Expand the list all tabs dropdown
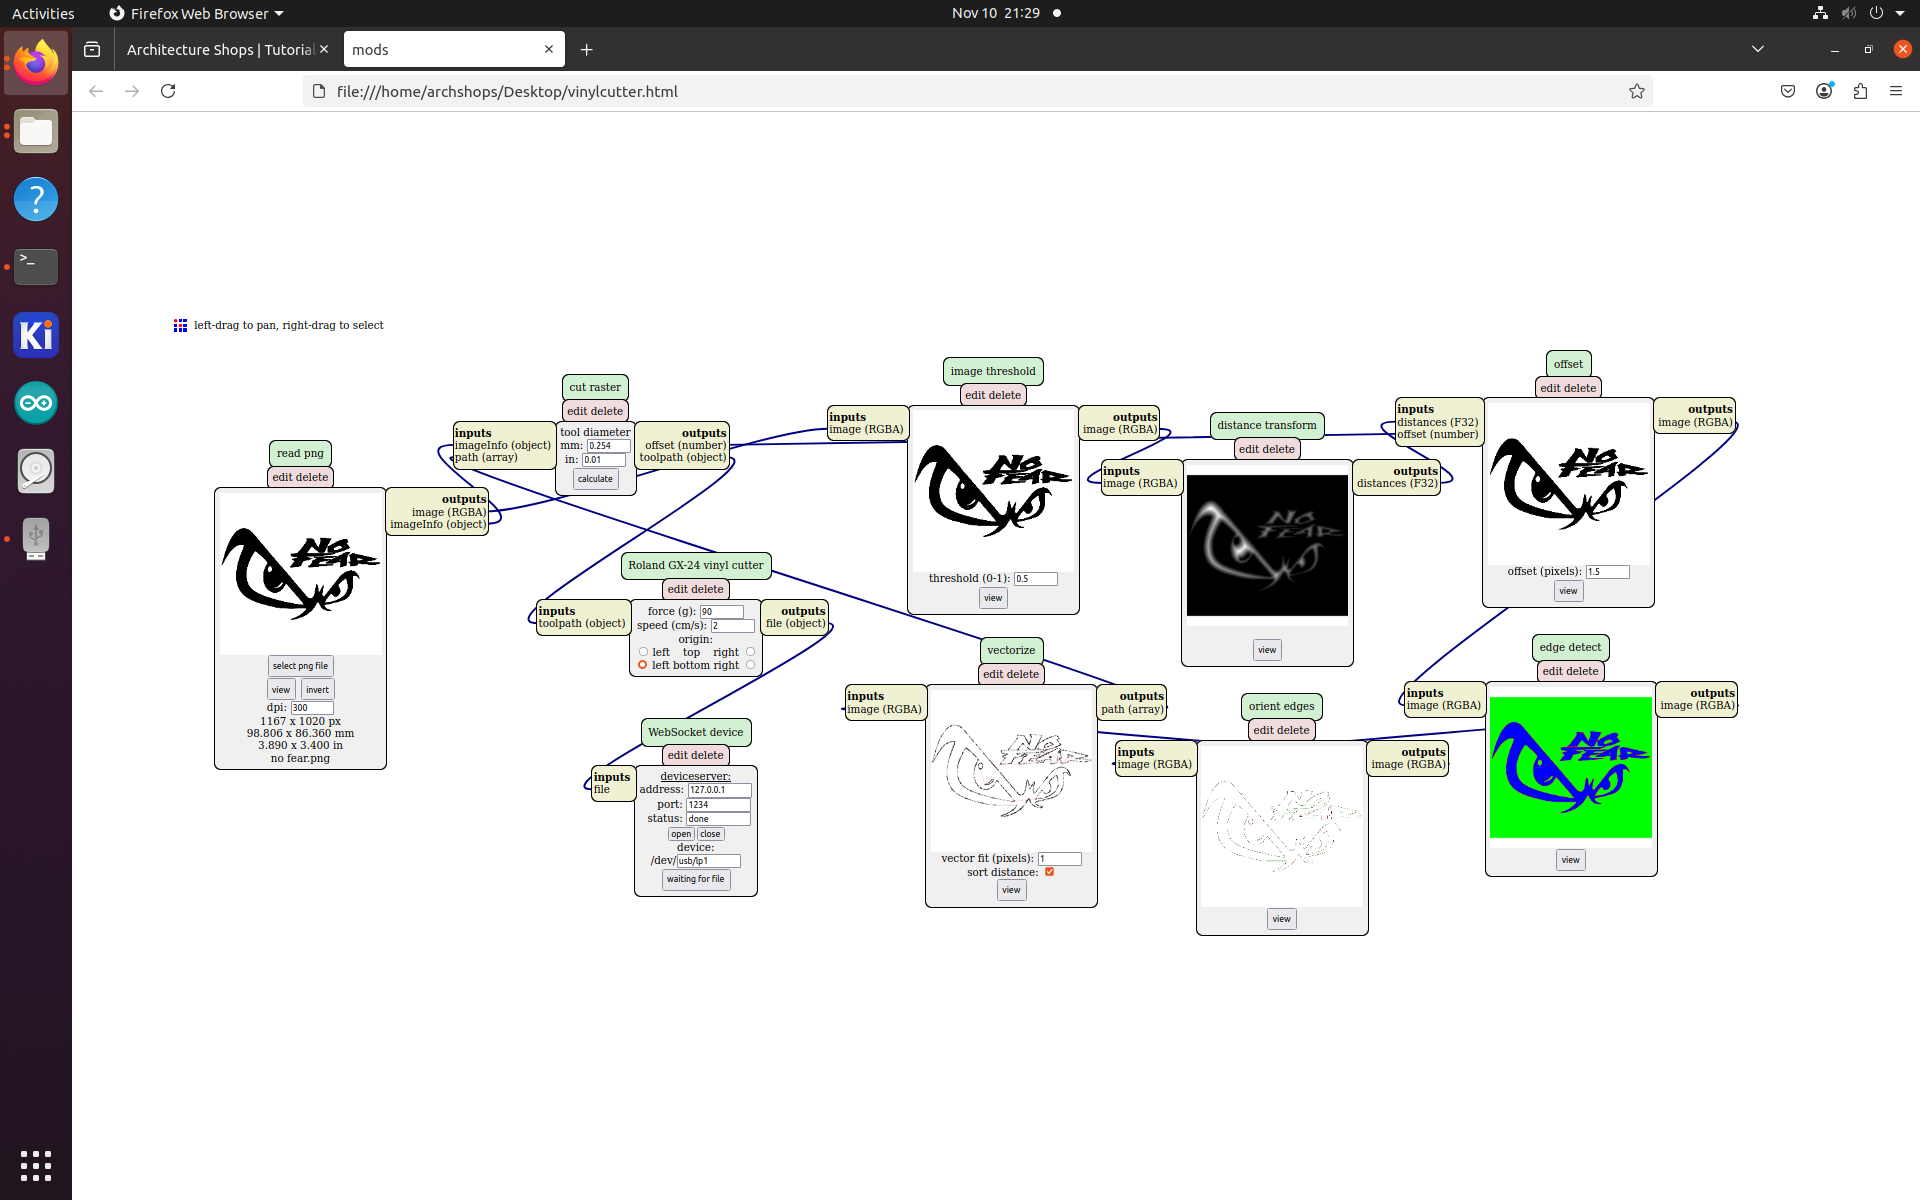This screenshot has width=1920, height=1200. tap(1757, 49)
